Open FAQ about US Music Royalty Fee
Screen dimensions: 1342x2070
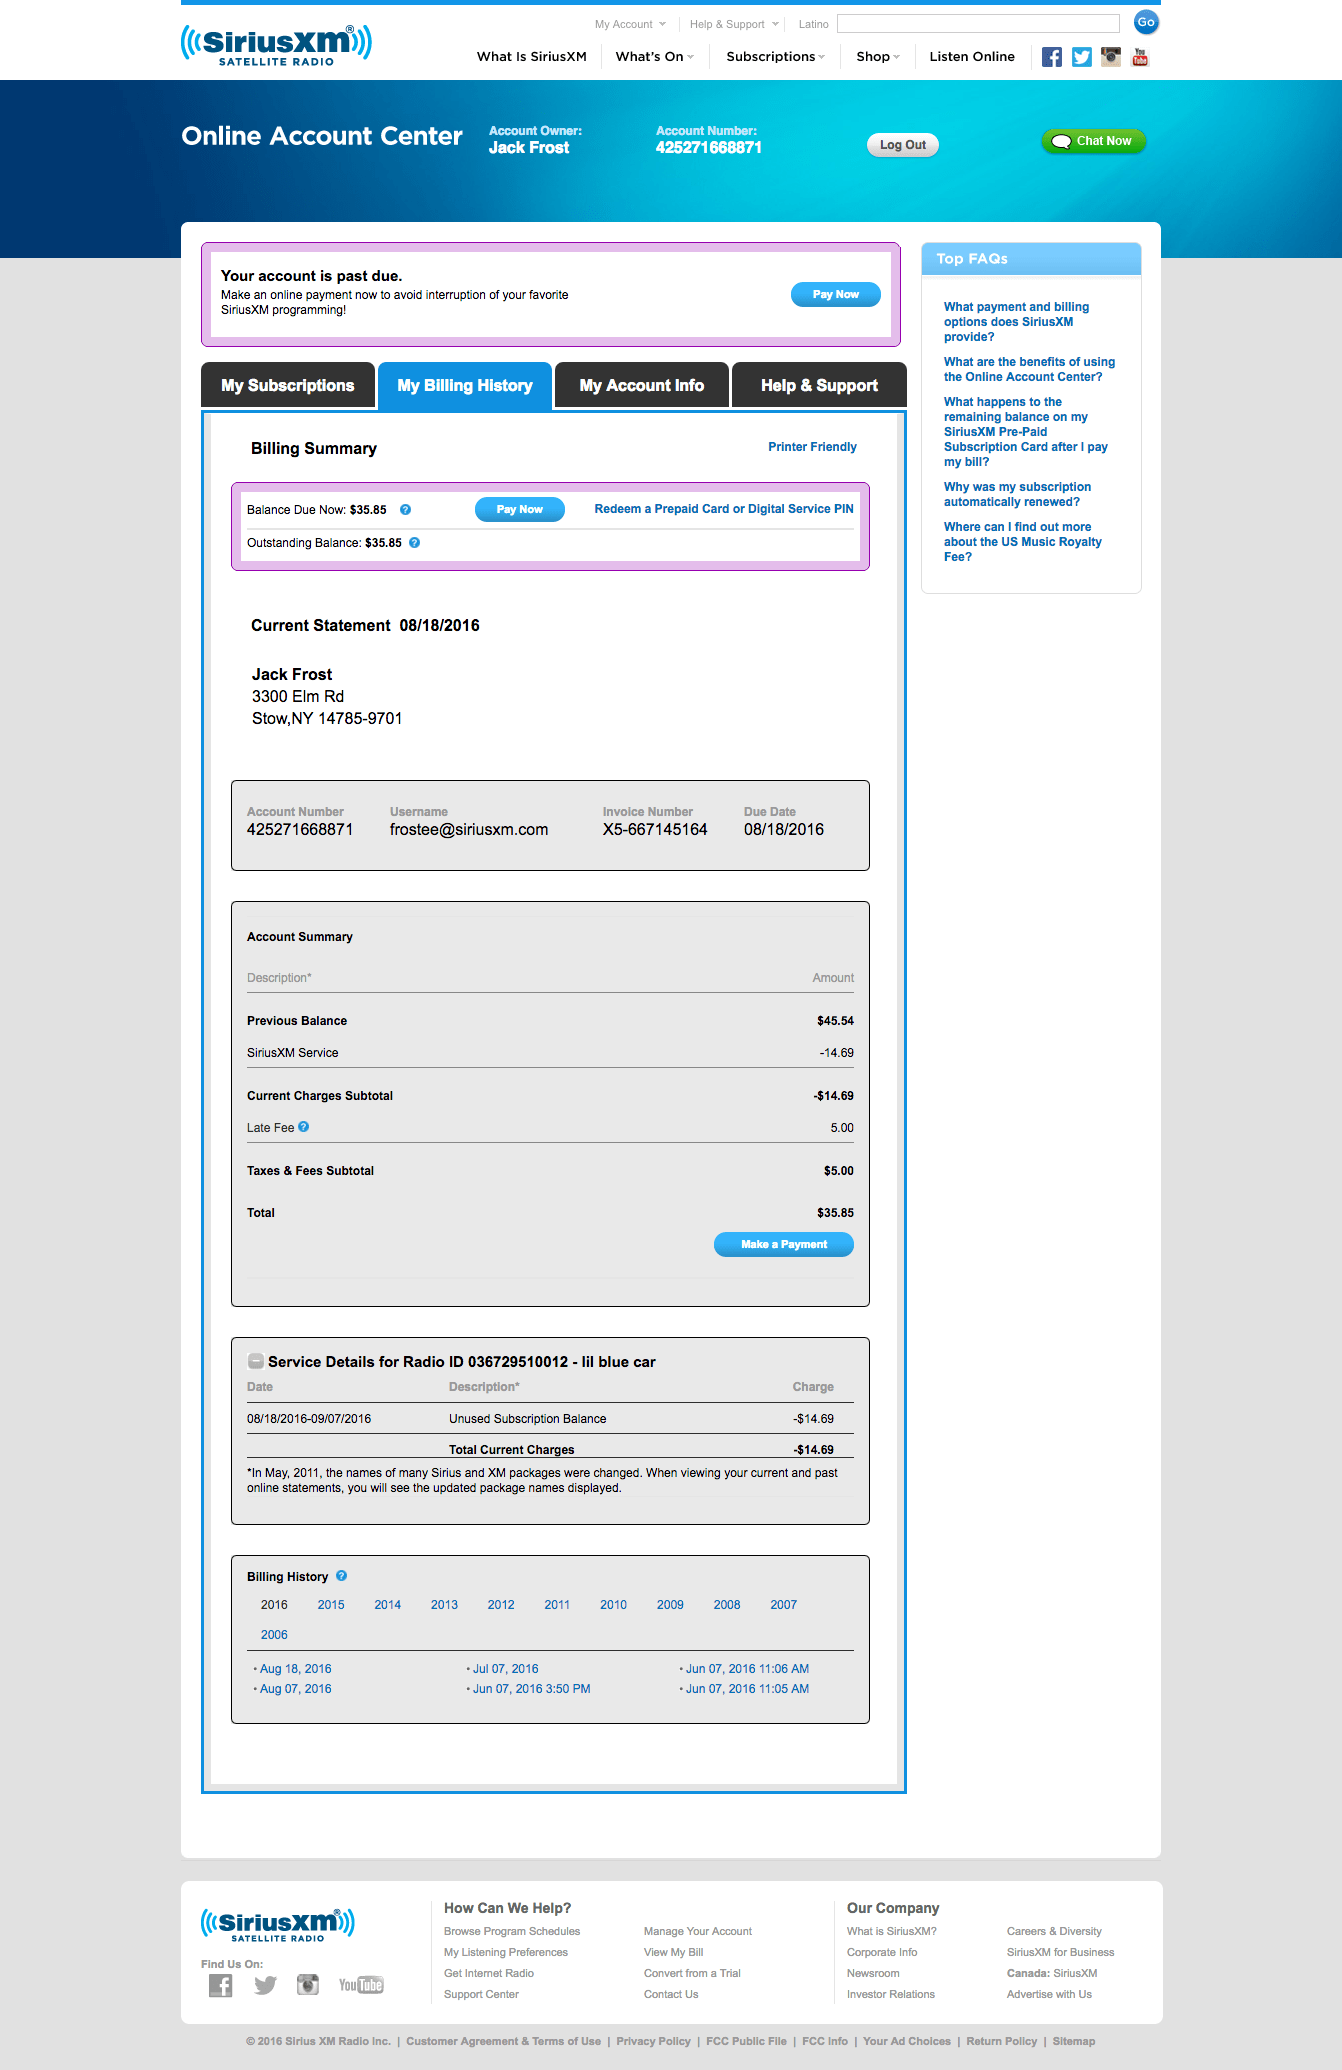pyautogui.click(x=1023, y=542)
